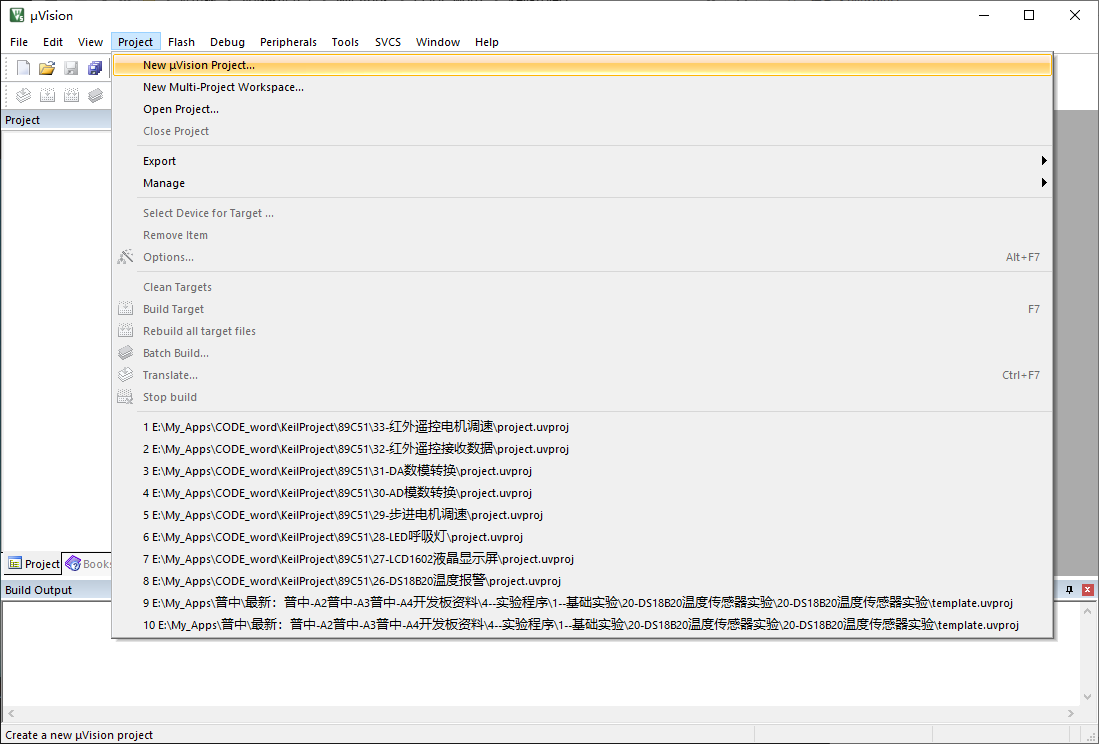
Task: Click the Open file folder icon
Action: tap(47, 68)
